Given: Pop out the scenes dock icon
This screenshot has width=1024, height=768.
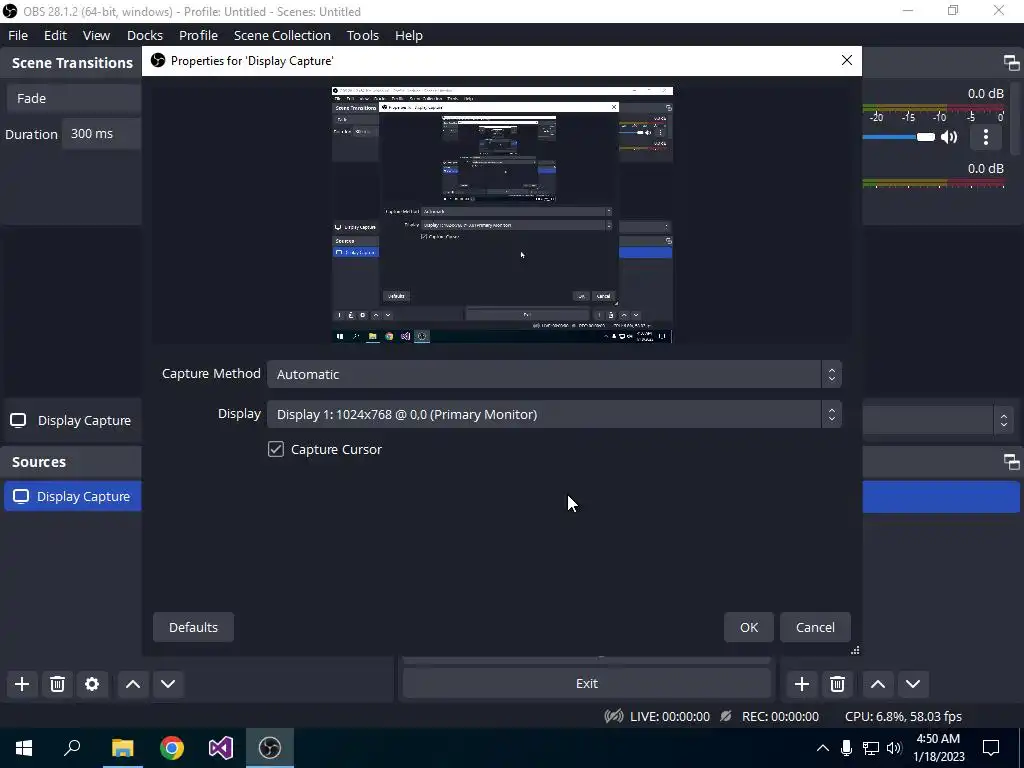Looking at the screenshot, I should tap(1012, 462).
